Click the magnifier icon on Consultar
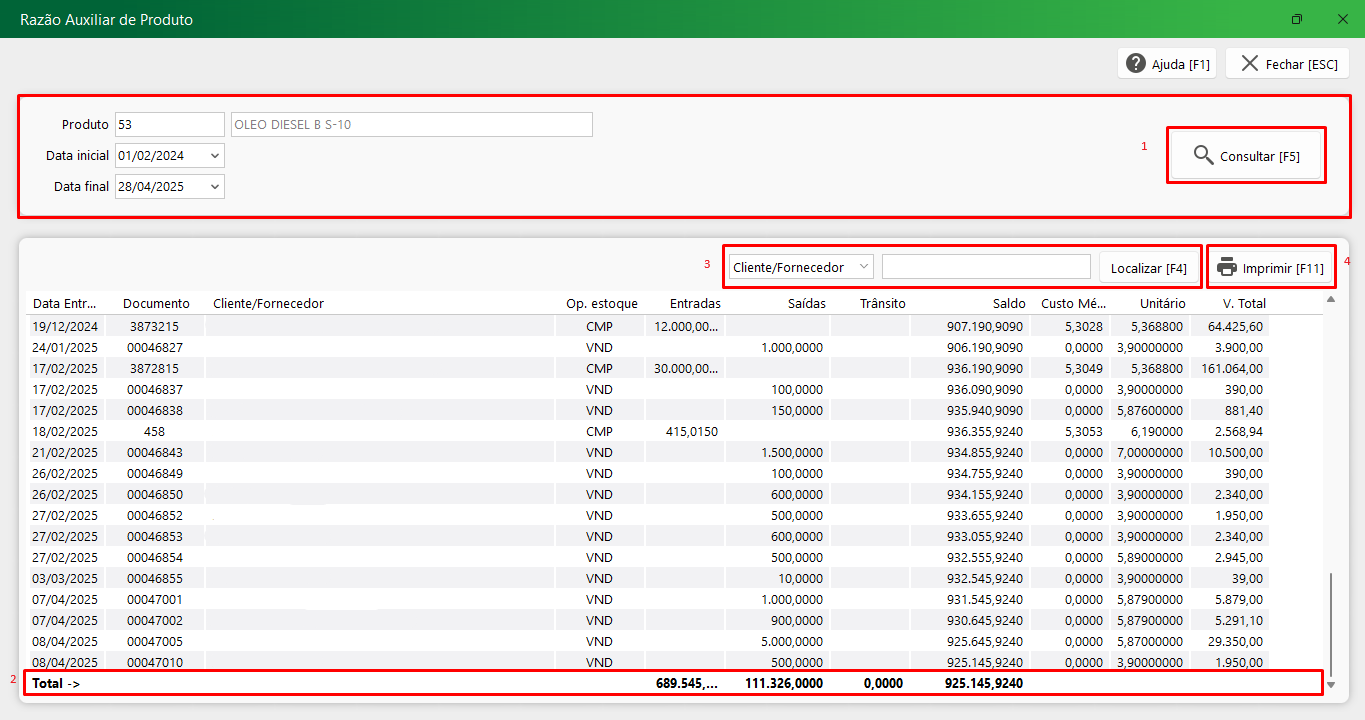 tap(1203, 156)
